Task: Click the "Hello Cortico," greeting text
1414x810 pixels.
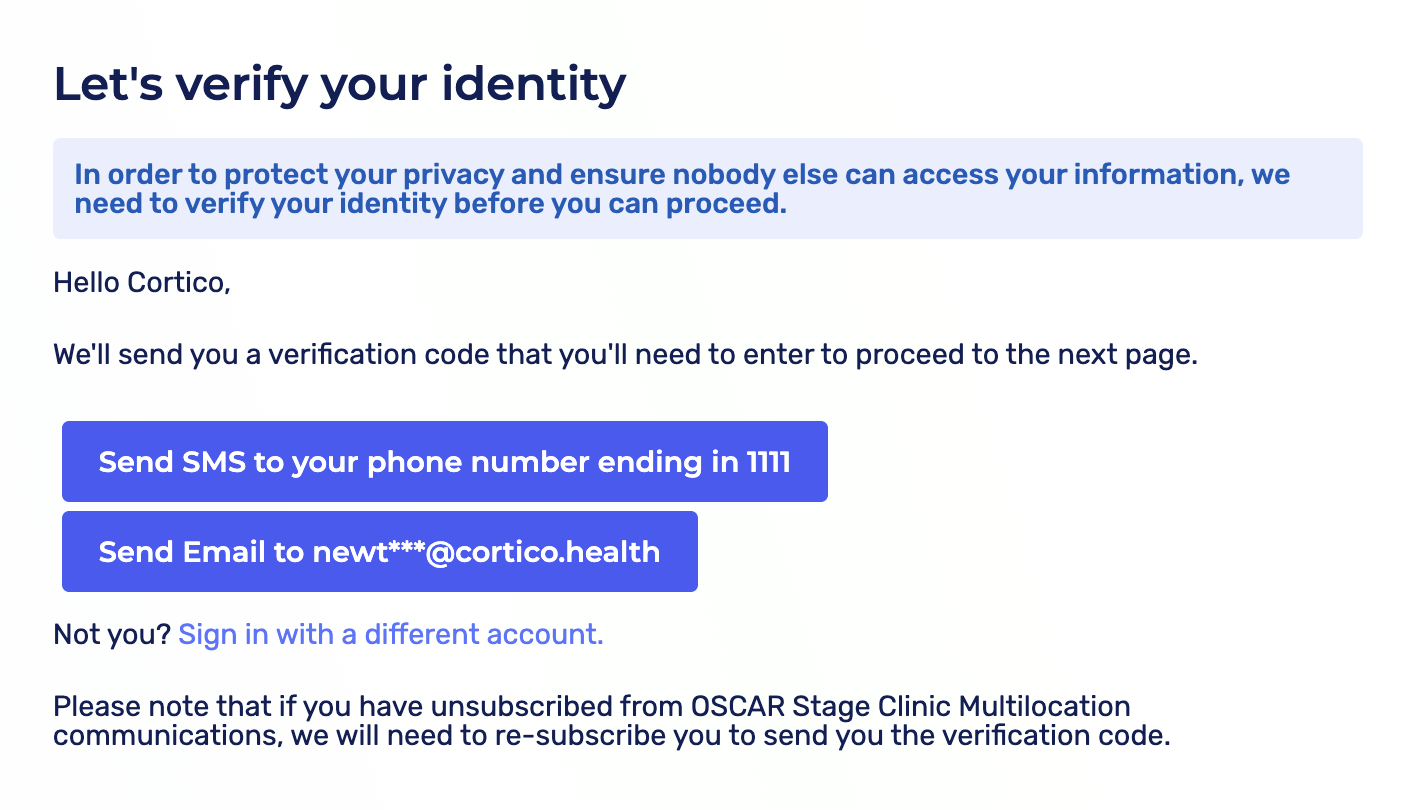Action: click(142, 283)
